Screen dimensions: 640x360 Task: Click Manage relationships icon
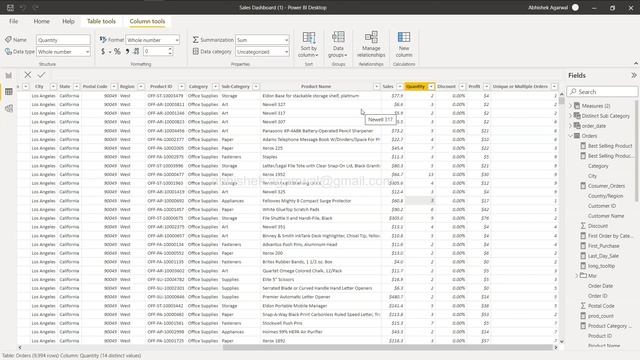coord(371,37)
